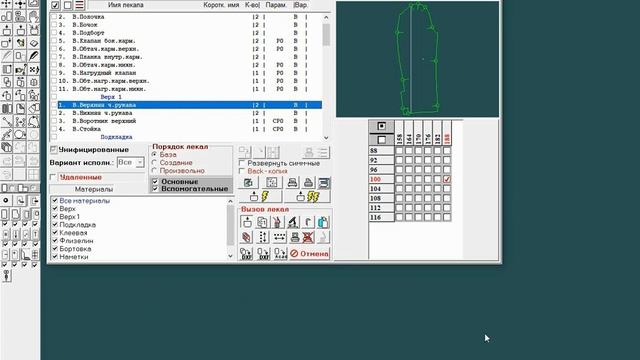The width and height of the screenshot is (640, 360).
Task: Toggle the Вспомогательные checkbox
Action: click(155, 189)
